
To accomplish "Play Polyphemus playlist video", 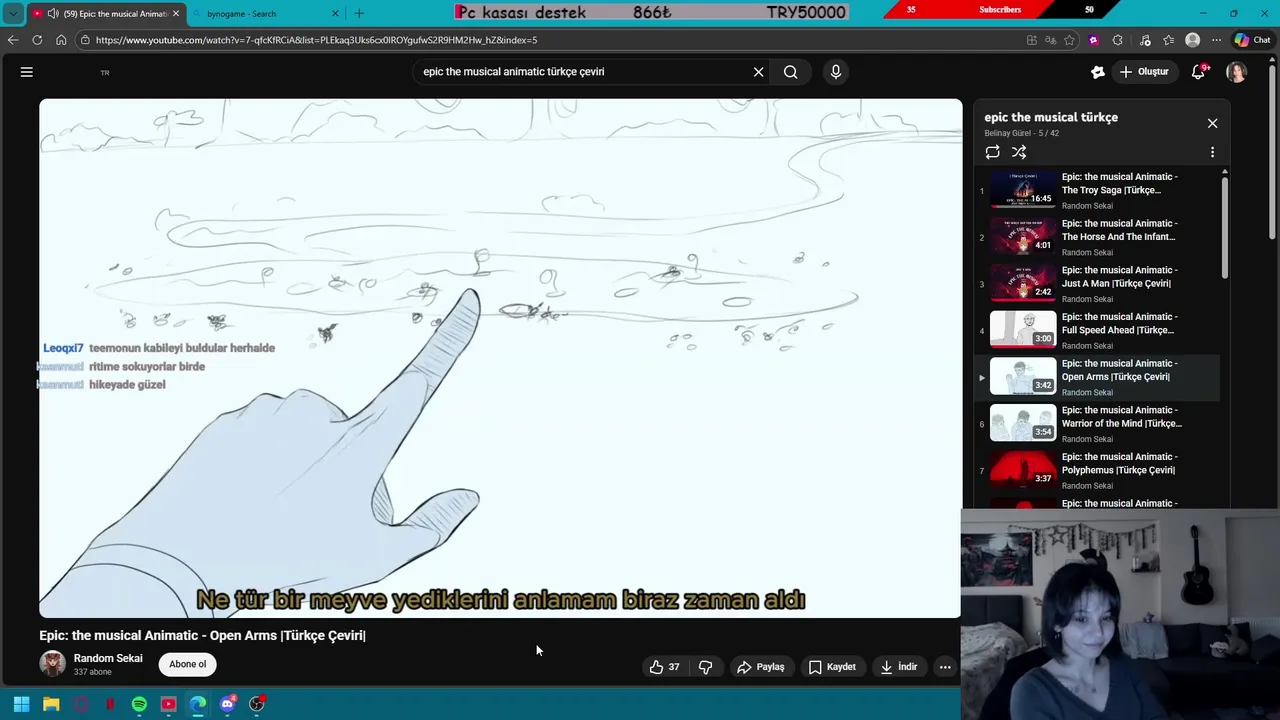I will [x=1097, y=470].
